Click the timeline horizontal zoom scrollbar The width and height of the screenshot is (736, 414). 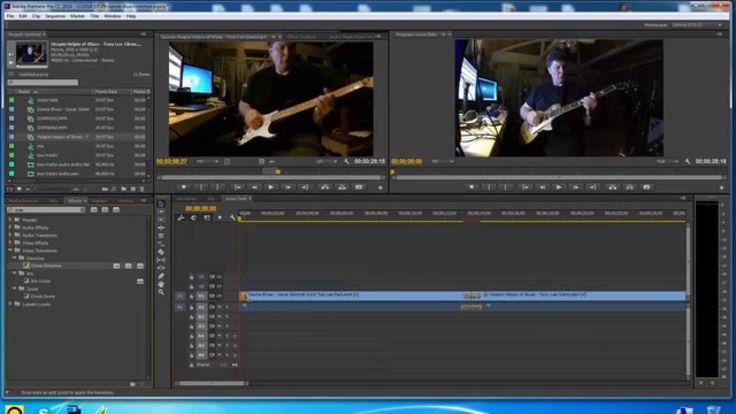tap(212, 383)
